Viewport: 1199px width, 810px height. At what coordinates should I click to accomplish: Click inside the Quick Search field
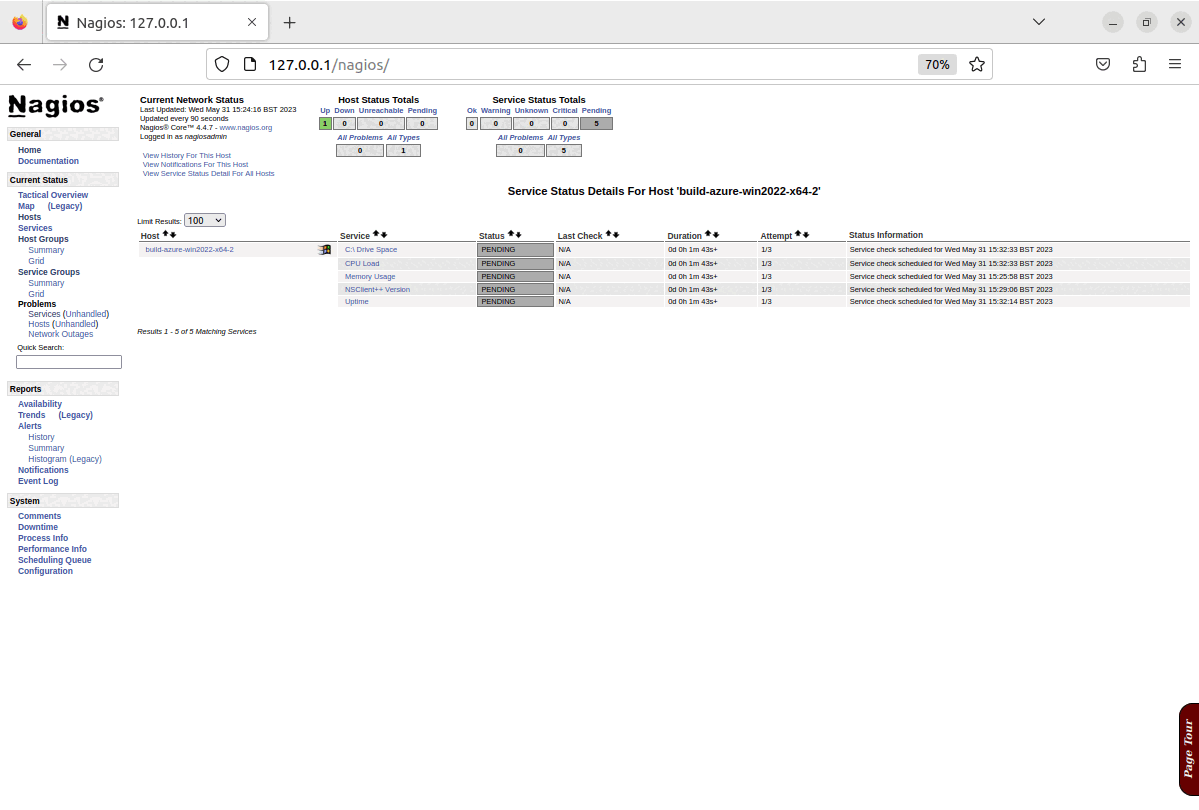[68, 361]
